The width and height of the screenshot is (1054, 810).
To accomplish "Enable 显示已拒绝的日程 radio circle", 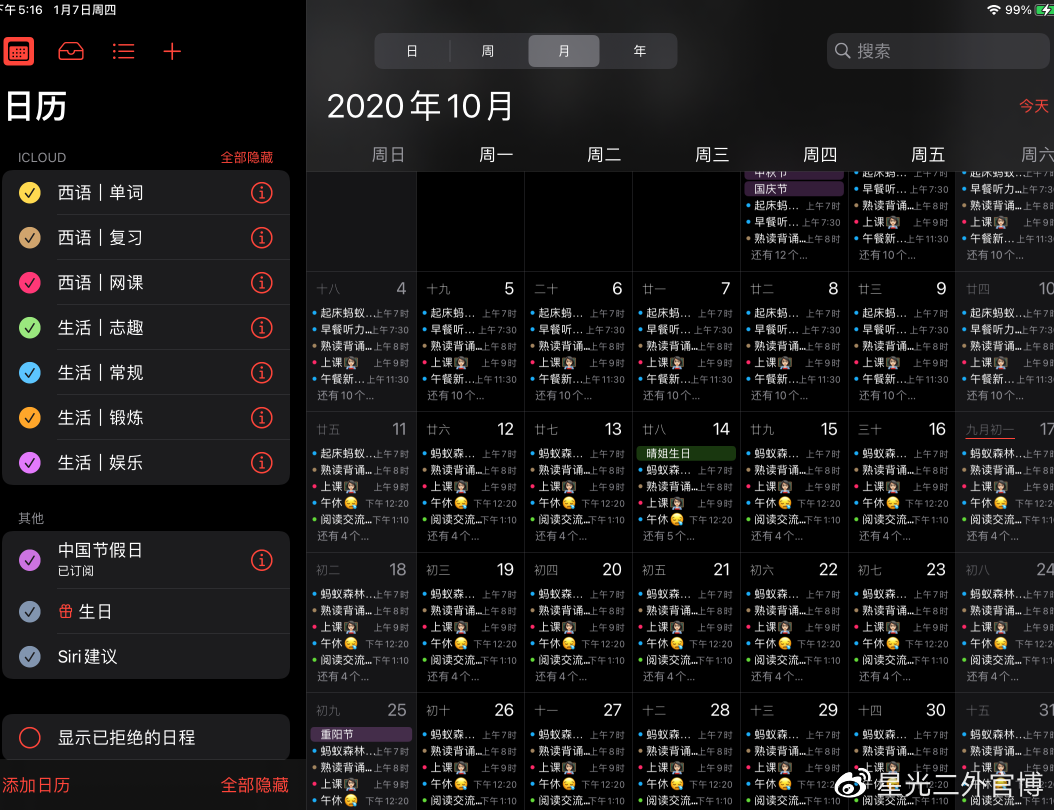I will 30,737.
